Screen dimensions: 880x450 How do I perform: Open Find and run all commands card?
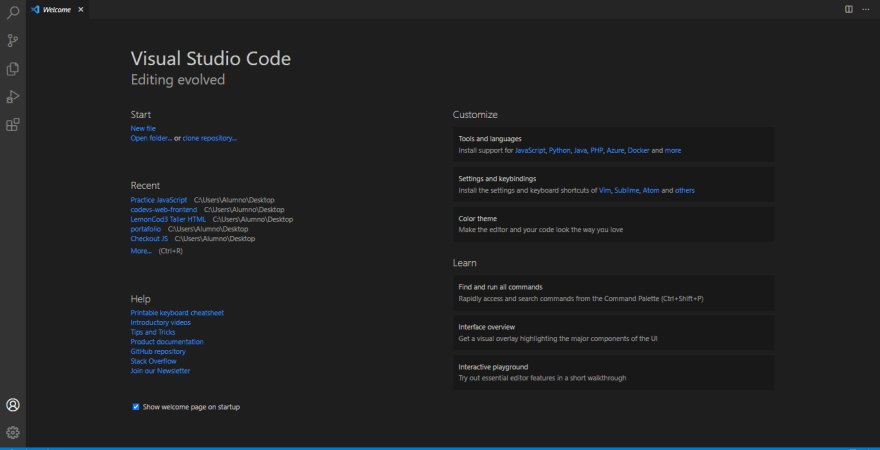pos(613,293)
